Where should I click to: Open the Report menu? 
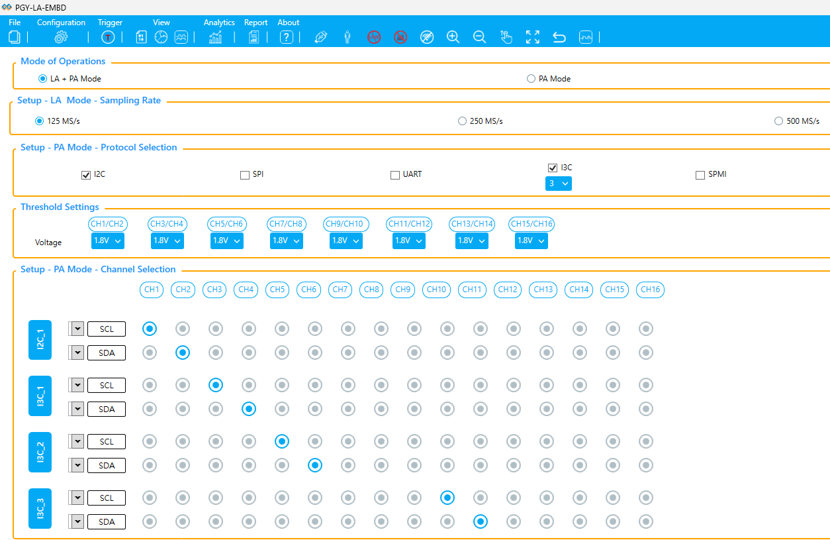[x=256, y=22]
